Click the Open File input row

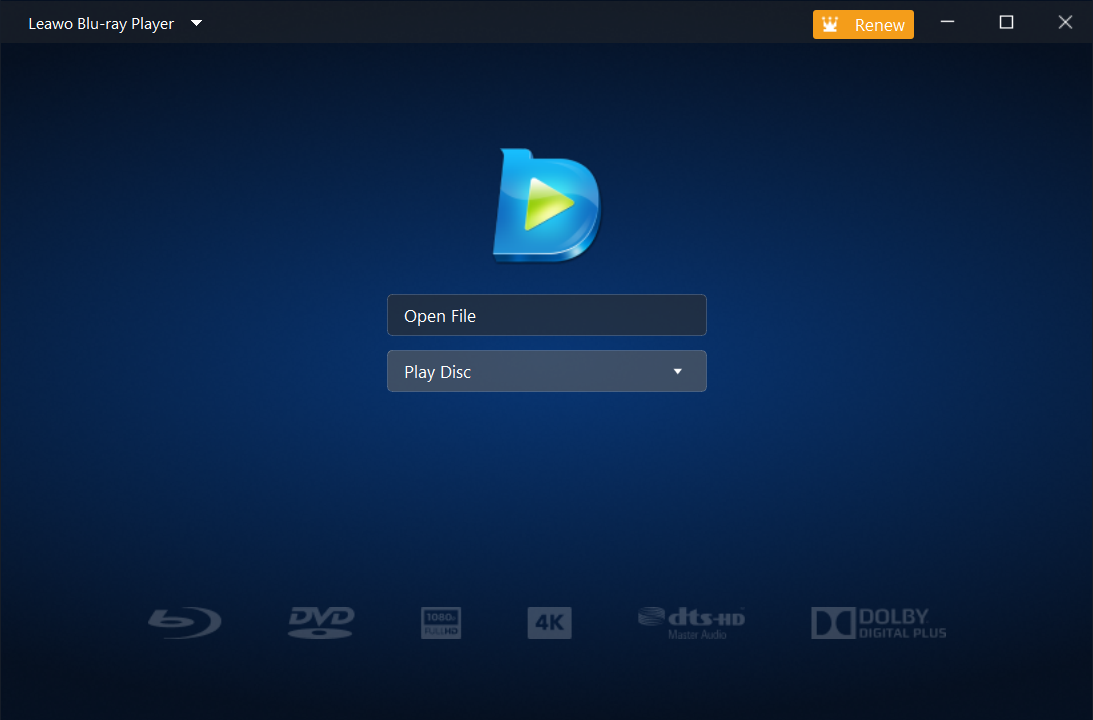(546, 315)
